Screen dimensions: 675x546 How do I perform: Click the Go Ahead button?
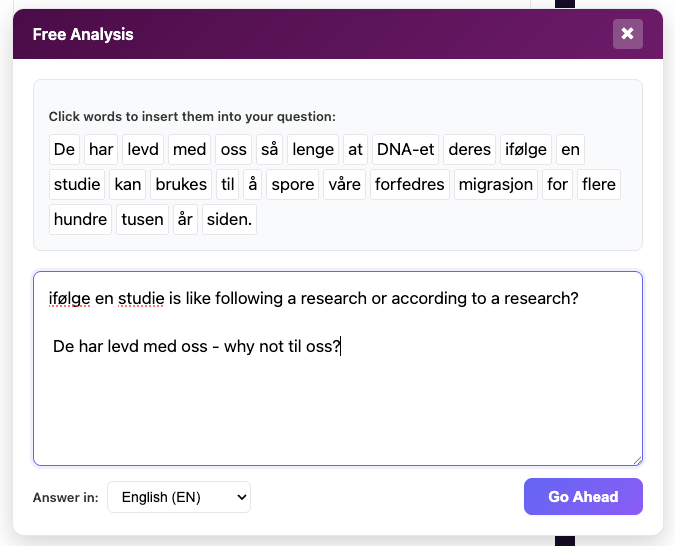click(x=582, y=496)
